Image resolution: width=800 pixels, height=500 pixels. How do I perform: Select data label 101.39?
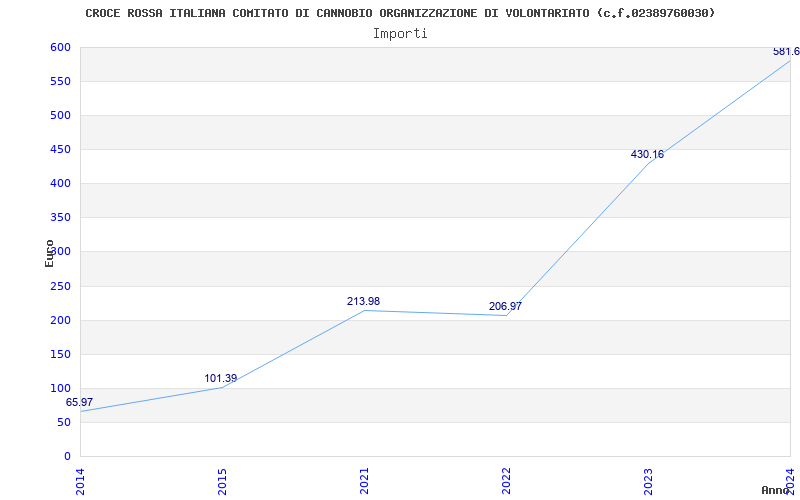[x=221, y=379]
